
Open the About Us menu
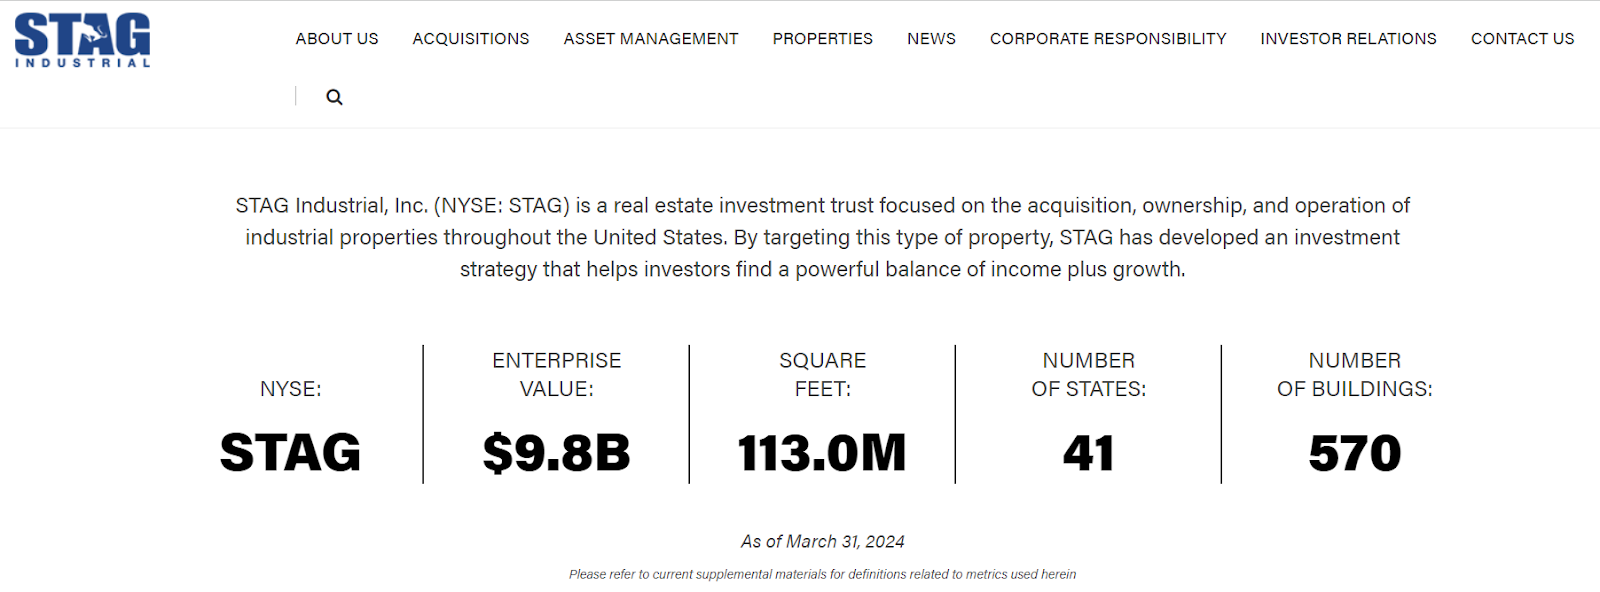point(337,39)
